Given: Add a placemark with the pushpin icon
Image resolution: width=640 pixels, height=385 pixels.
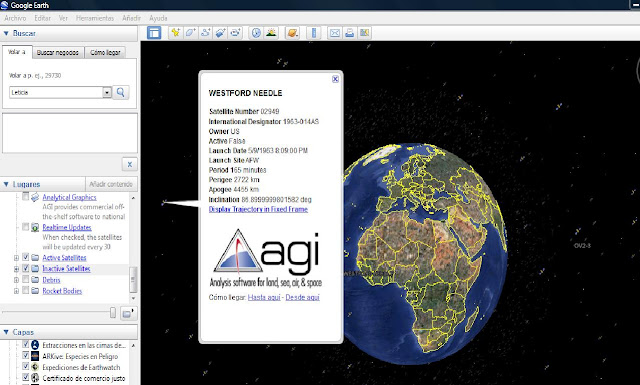Looking at the screenshot, I should point(176,33).
